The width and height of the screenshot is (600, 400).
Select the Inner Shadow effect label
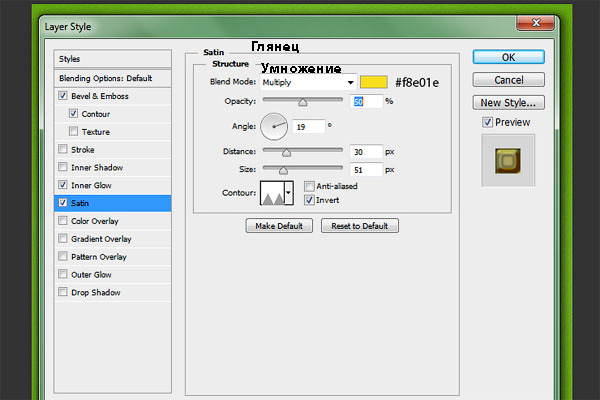coord(97,167)
